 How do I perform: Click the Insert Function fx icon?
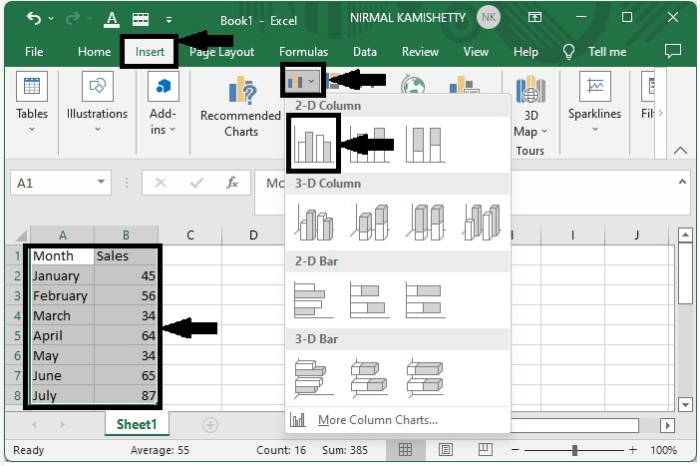(x=232, y=183)
